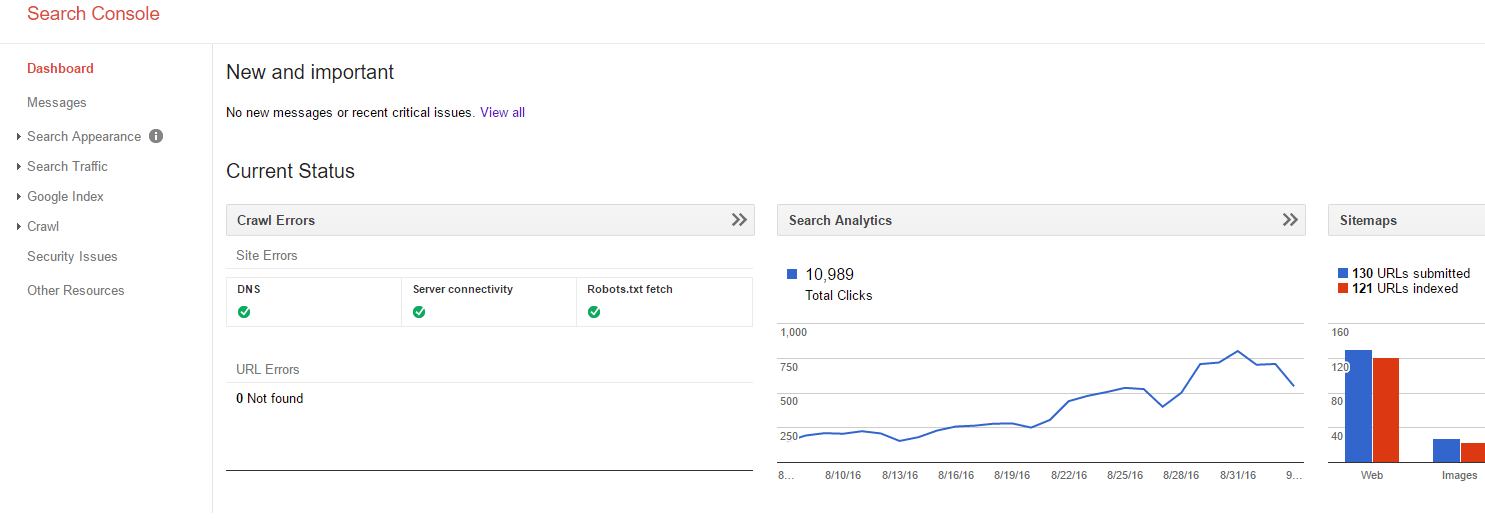Click the 0 Not found URL errors
This screenshot has height=523, width=1485.
tap(270, 399)
